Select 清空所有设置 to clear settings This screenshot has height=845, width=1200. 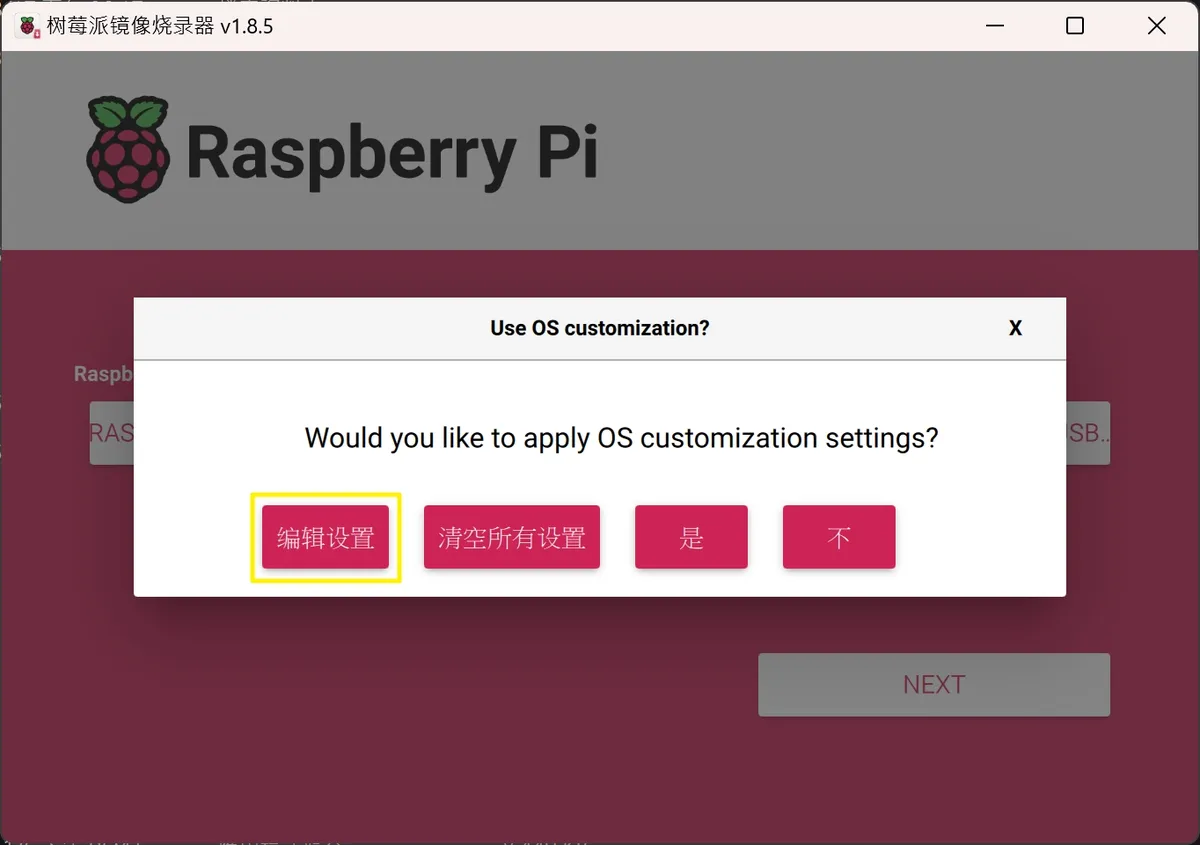pyautogui.click(x=512, y=537)
